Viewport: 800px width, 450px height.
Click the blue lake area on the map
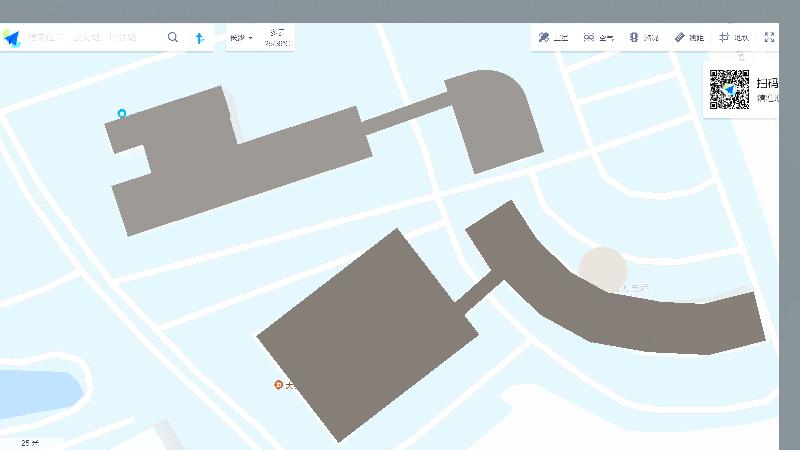point(35,393)
